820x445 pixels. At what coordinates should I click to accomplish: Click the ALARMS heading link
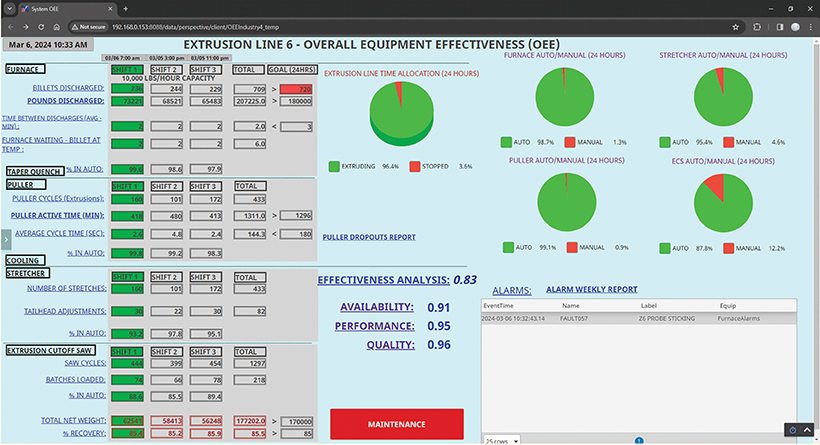[511, 290]
